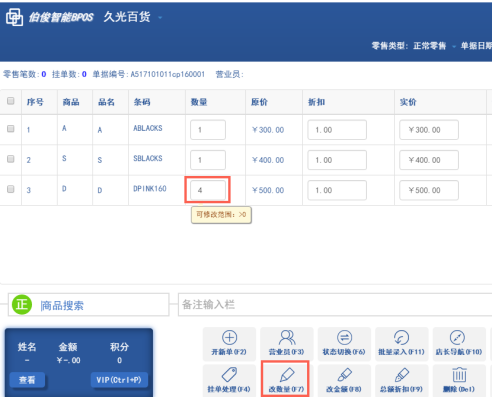This screenshot has height=397, width=492.
Task: Click the discount field for ABLACKS row
Action: [x=337, y=130]
